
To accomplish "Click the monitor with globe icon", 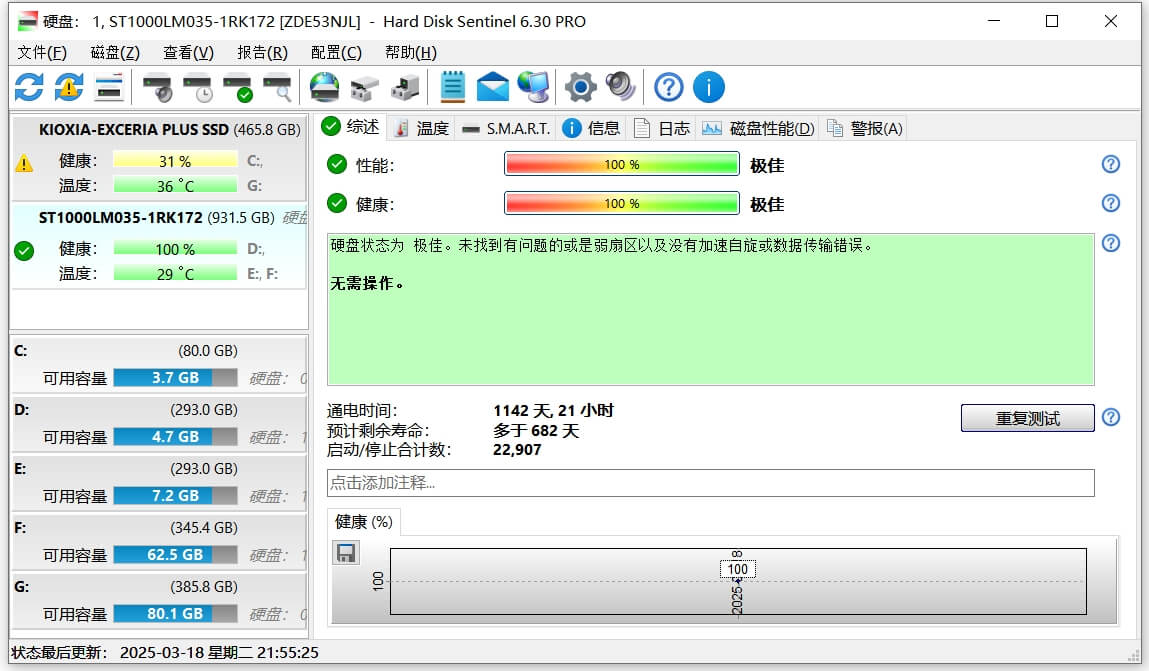I will (533, 87).
